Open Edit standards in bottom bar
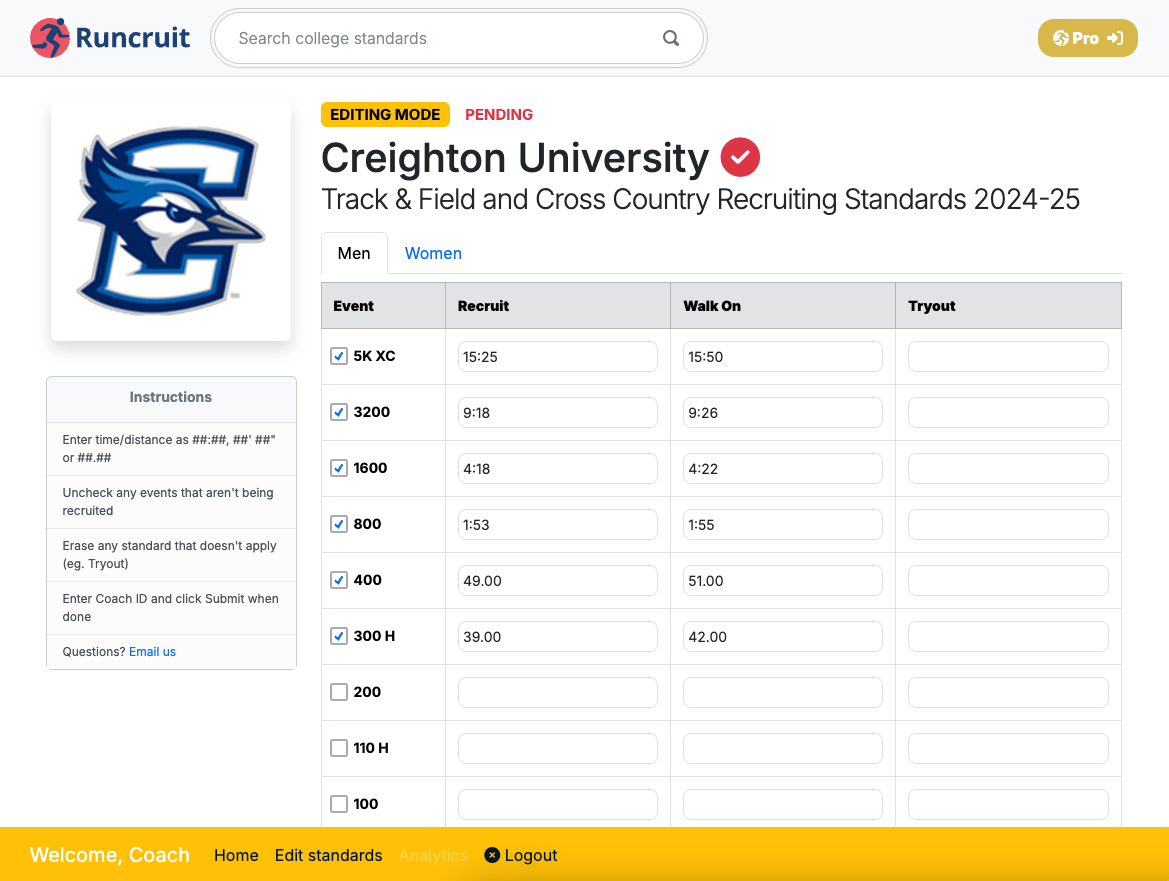The image size is (1169, 881). click(329, 855)
